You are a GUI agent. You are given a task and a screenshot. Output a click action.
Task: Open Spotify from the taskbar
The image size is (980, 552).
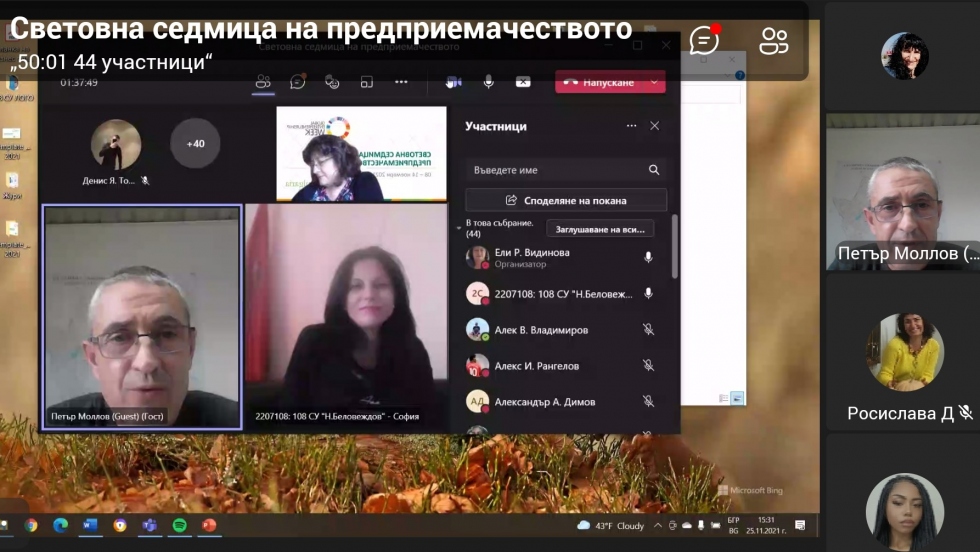click(x=179, y=526)
